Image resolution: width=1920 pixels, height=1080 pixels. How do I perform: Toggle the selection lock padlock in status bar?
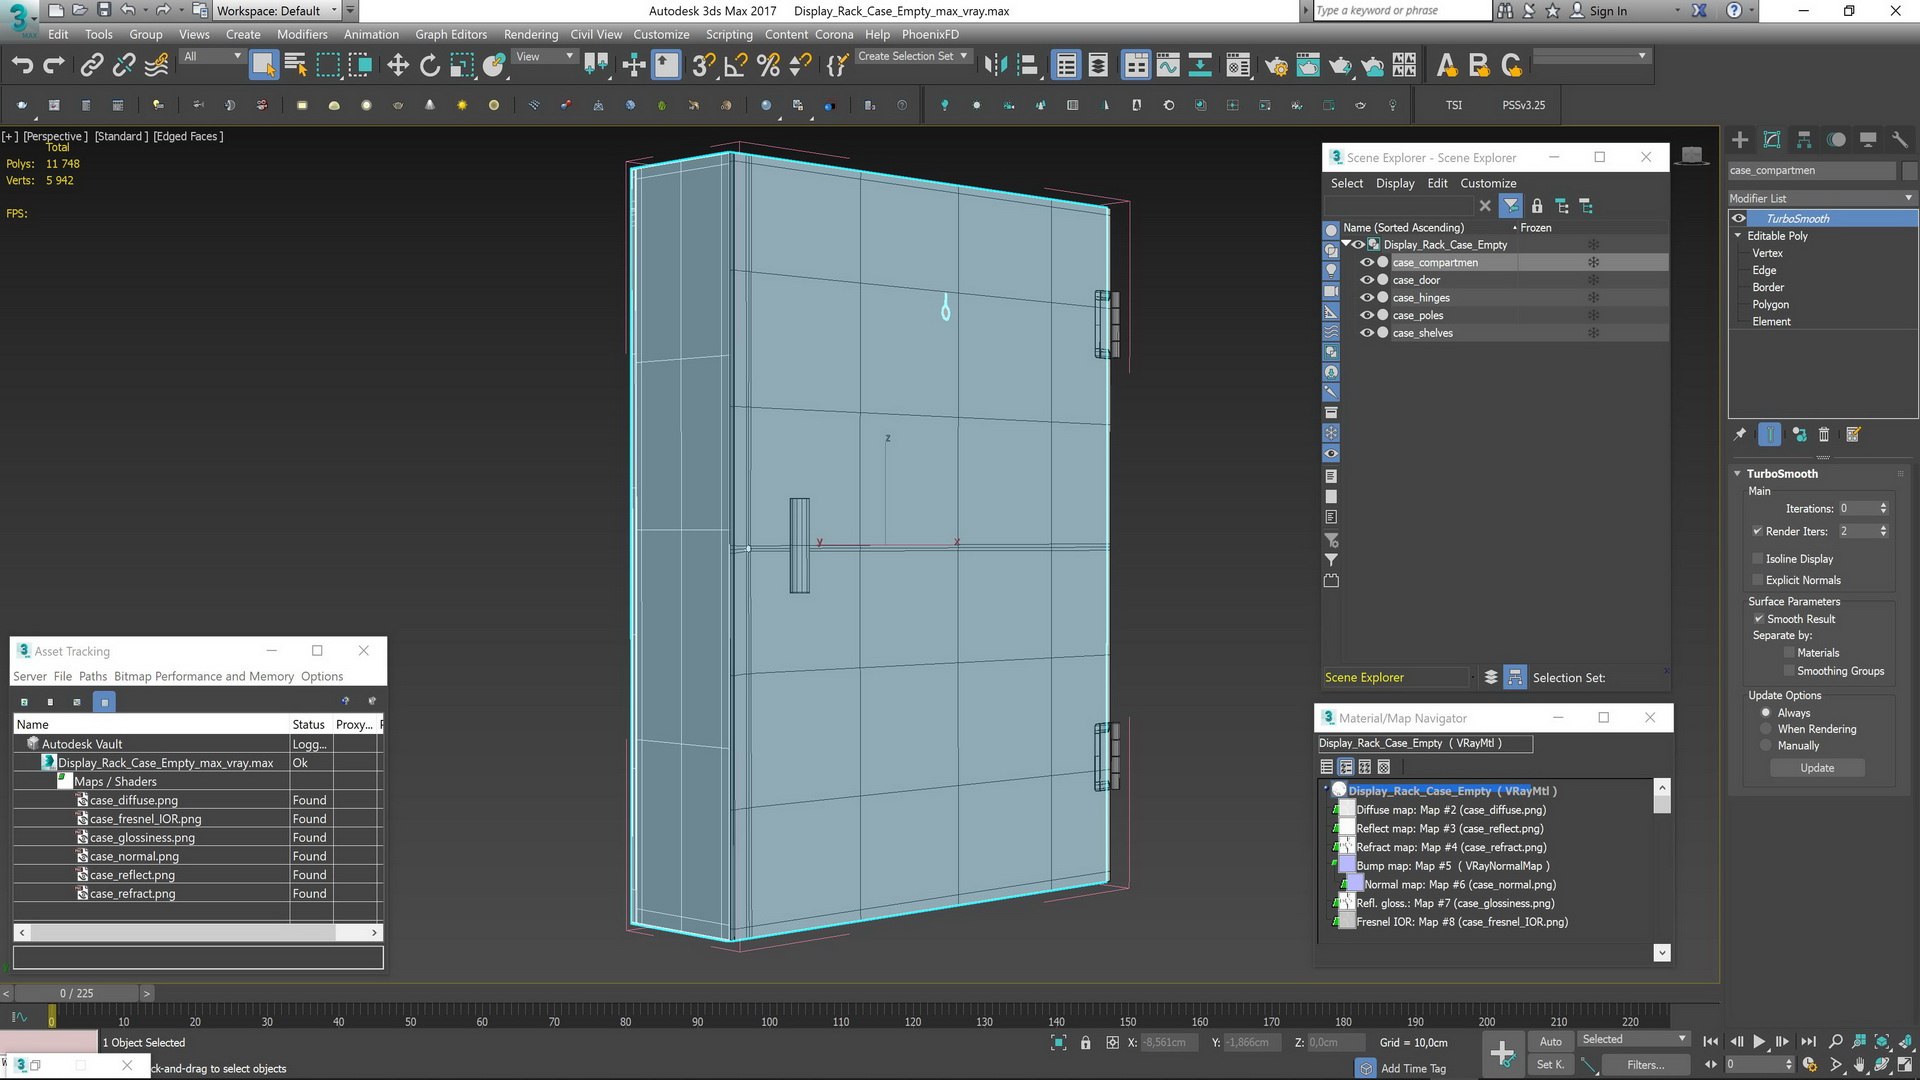tap(1086, 1042)
